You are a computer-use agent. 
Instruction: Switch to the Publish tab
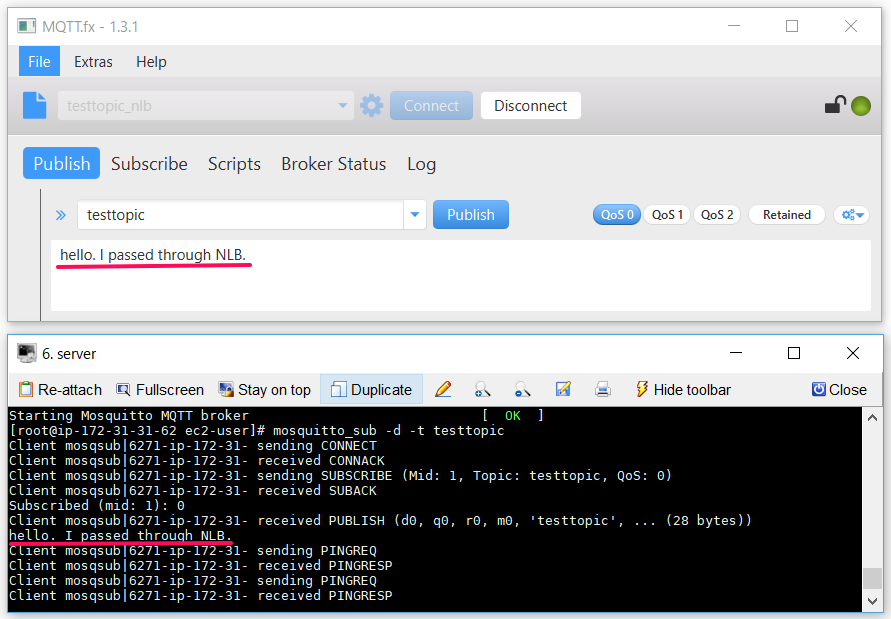[x=61, y=163]
